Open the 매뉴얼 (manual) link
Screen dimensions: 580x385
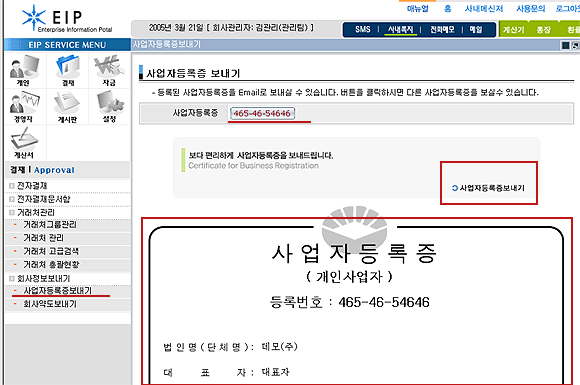(418, 8)
